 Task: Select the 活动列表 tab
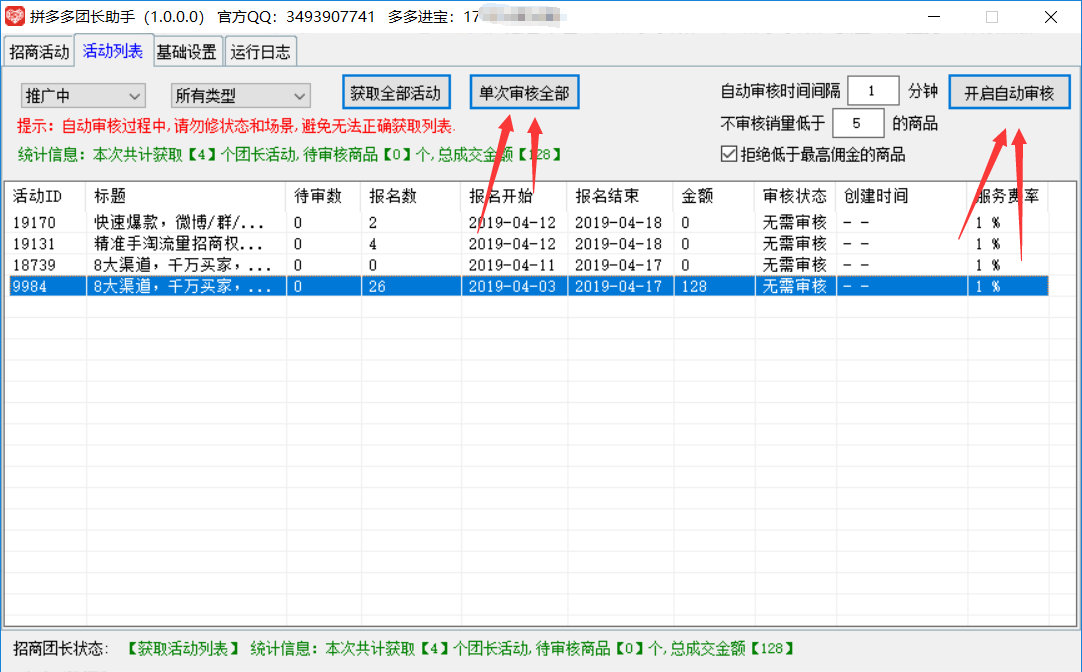(x=113, y=51)
